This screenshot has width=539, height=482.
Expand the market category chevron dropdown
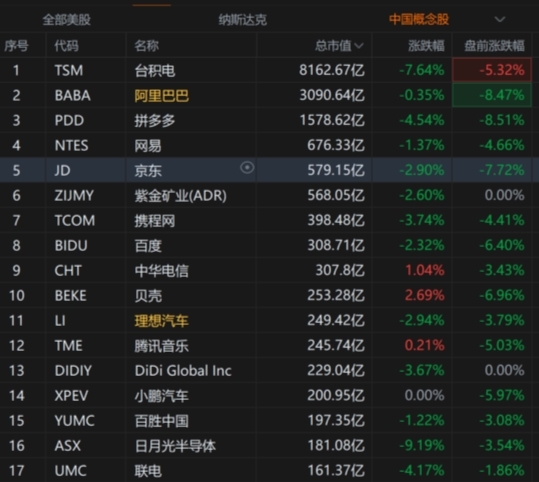pos(499,19)
